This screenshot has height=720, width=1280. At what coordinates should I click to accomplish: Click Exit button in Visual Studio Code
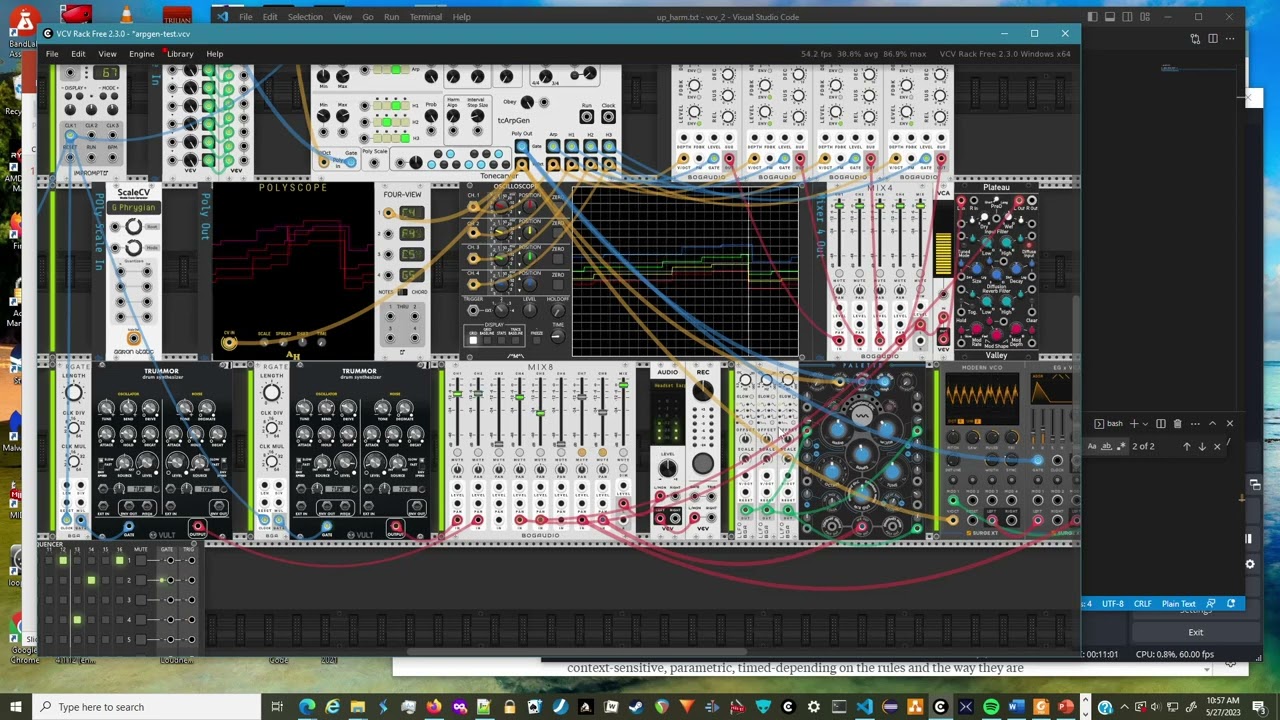1195,632
